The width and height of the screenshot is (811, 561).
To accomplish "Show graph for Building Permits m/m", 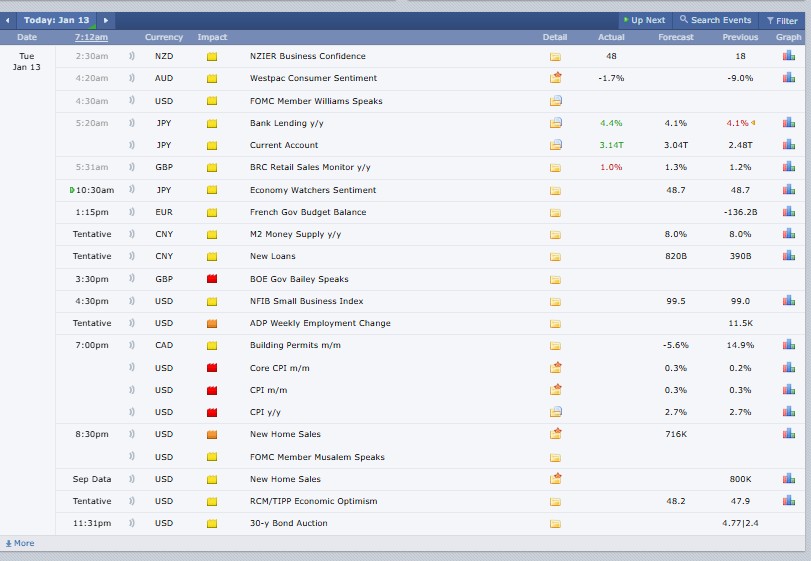I will [788, 345].
